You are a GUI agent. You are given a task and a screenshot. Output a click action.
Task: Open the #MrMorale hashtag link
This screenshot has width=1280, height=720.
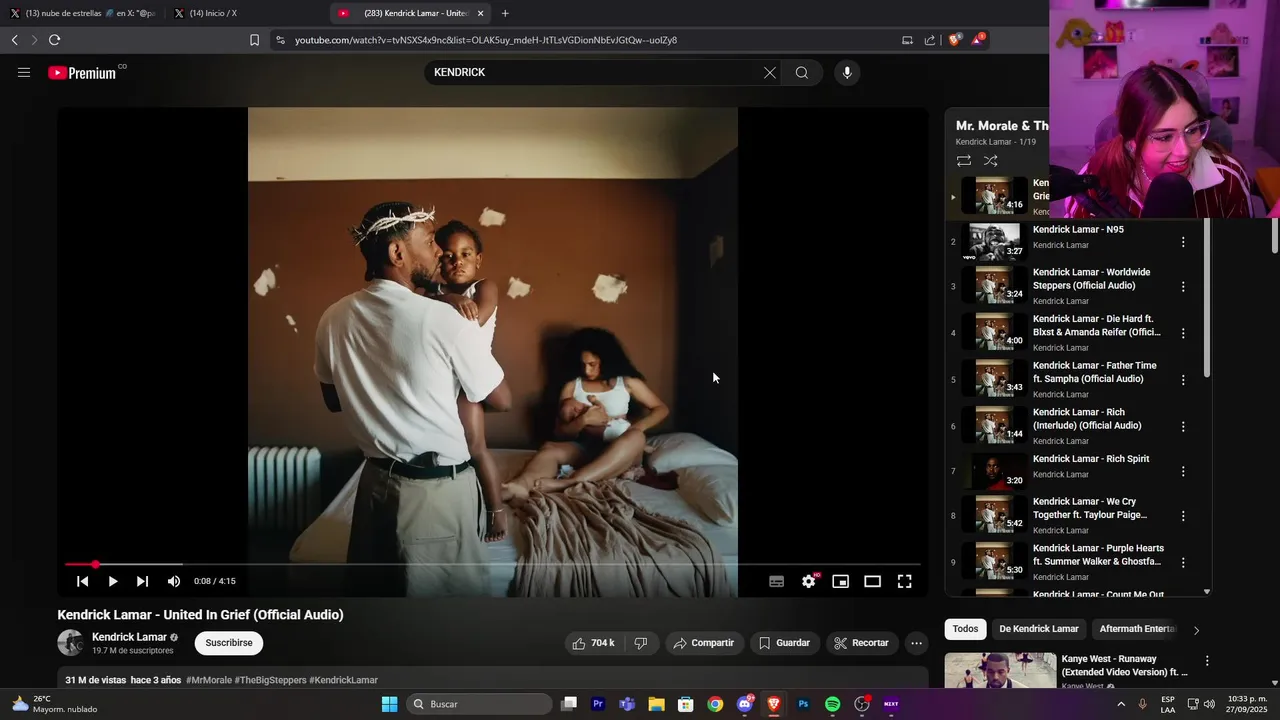click(208, 680)
